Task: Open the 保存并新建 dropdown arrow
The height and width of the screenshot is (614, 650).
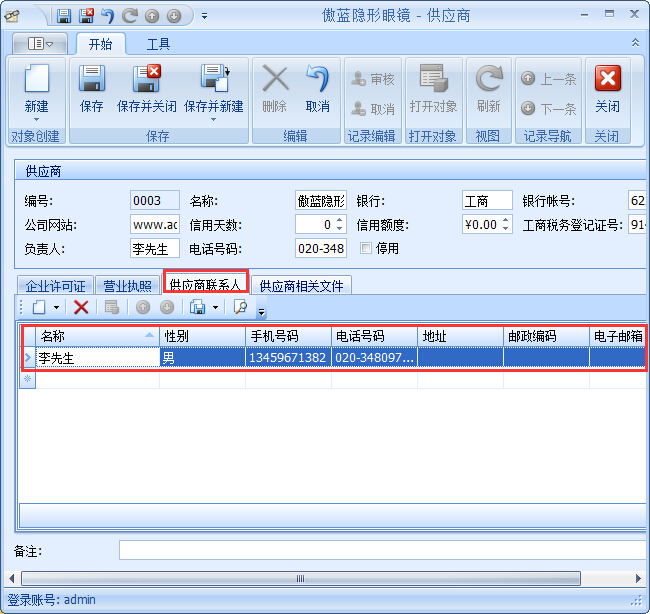Action: tap(213, 119)
